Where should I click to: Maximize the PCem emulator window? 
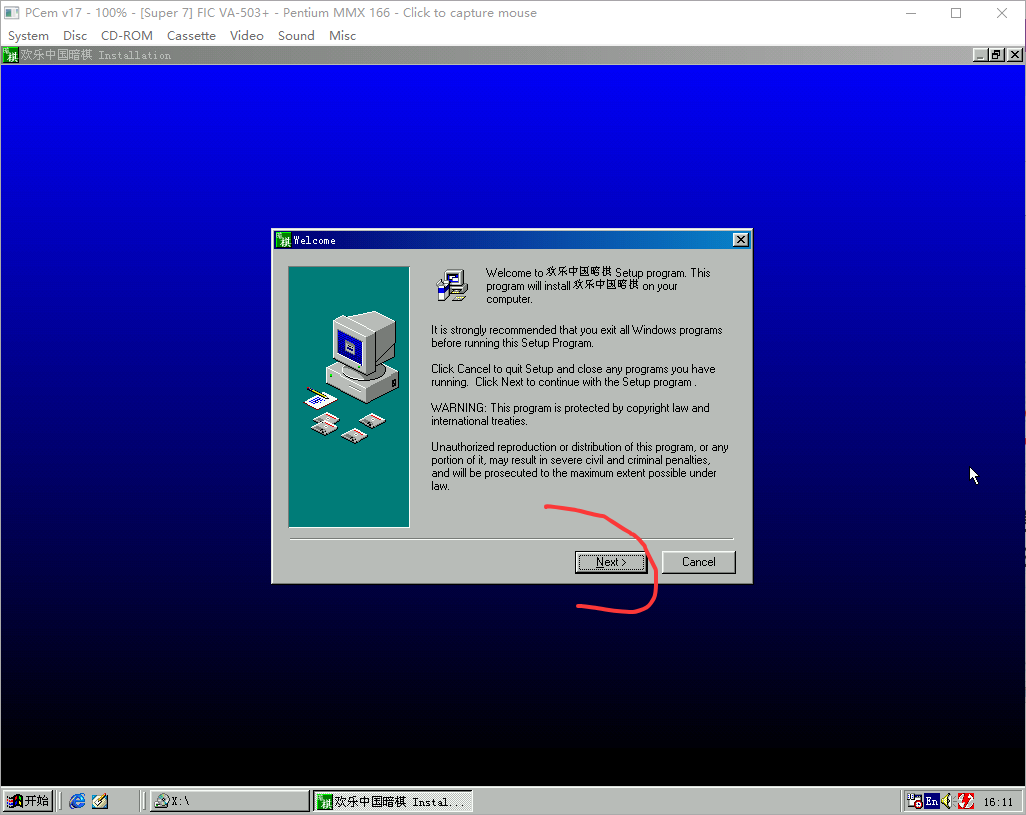(956, 13)
